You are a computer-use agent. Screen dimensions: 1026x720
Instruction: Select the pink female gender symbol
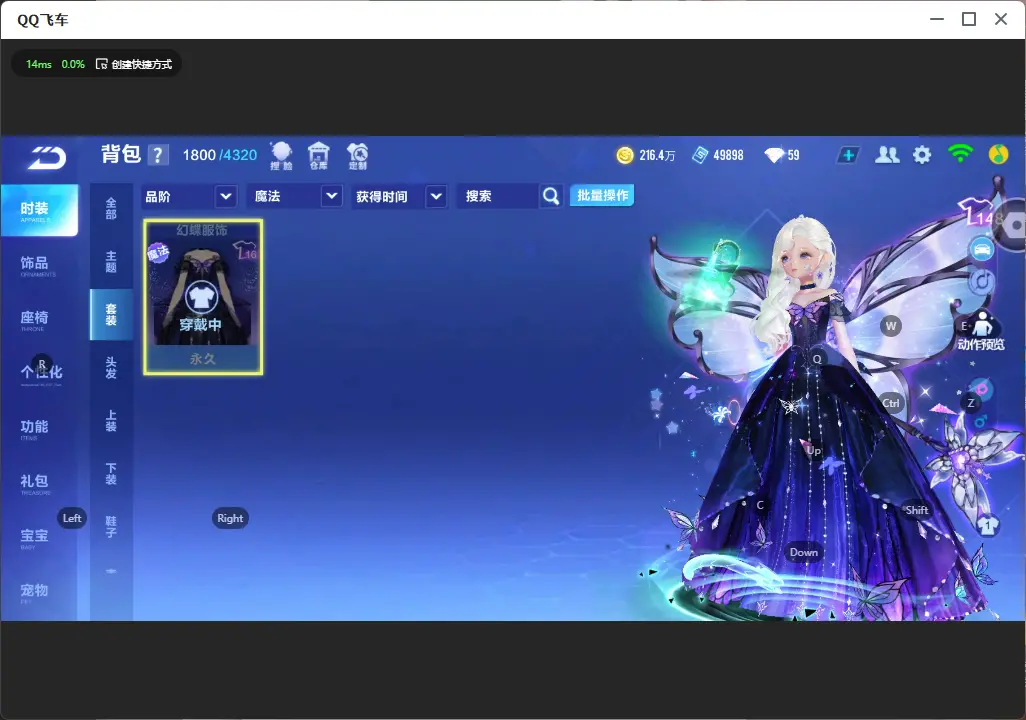click(x=982, y=390)
